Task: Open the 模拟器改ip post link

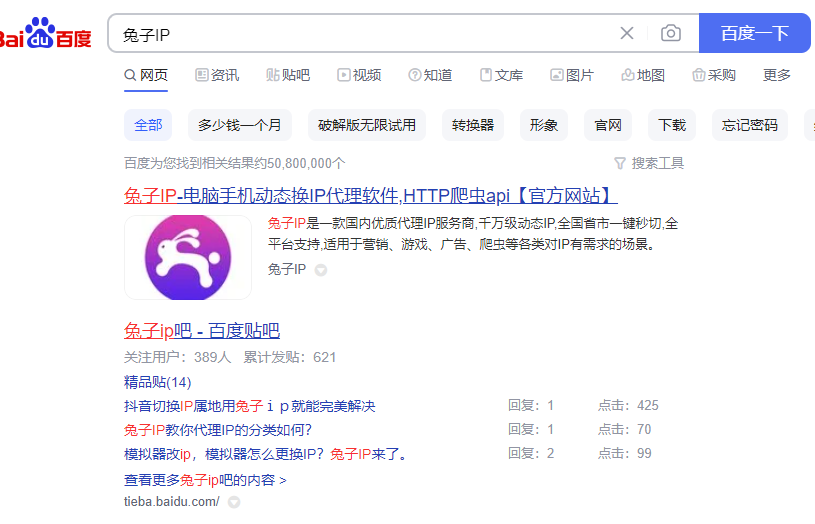Action: [265, 454]
